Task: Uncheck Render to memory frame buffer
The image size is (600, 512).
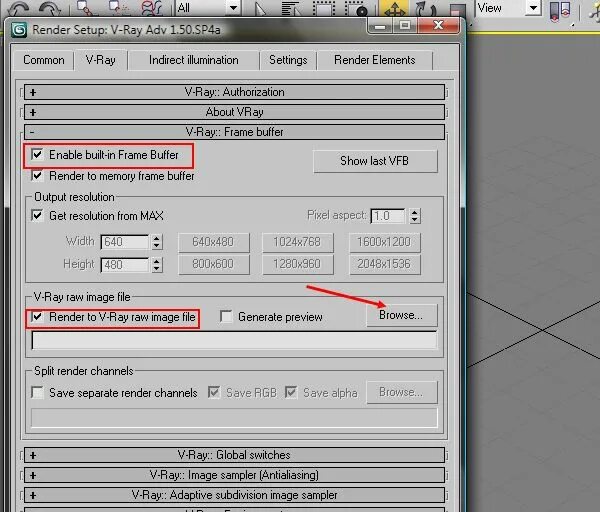Action: (37, 176)
